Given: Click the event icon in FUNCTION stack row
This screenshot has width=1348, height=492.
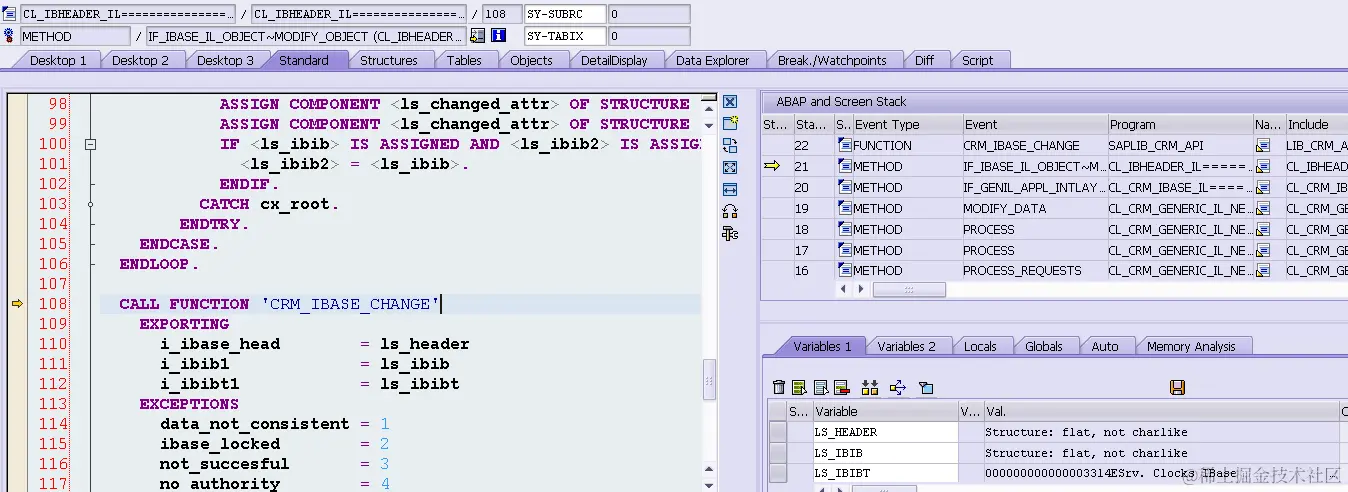Looking at the screenshot, I should click(845, 146).
